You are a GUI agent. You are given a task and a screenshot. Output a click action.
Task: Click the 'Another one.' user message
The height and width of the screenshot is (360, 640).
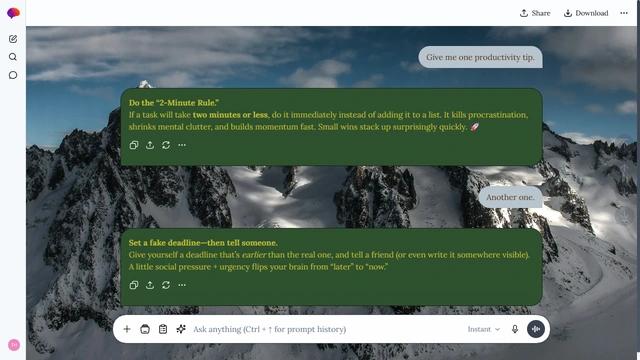[x=510, y=197]
